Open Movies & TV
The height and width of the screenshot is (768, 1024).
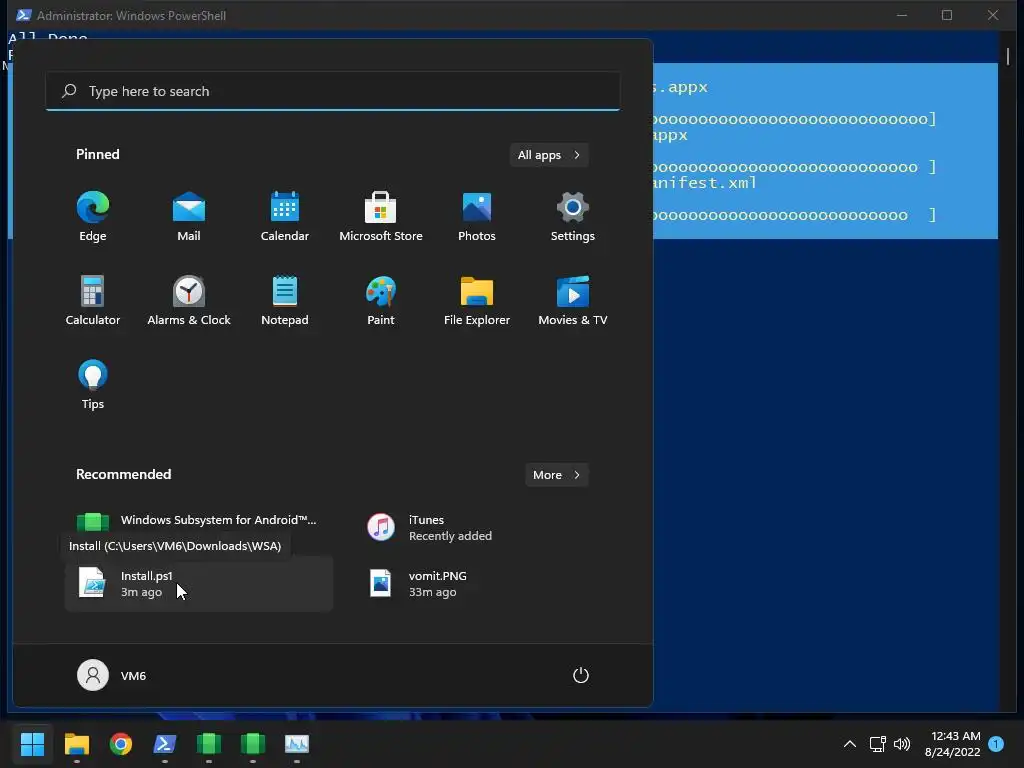pyautogui.click(x=573, y=301)
